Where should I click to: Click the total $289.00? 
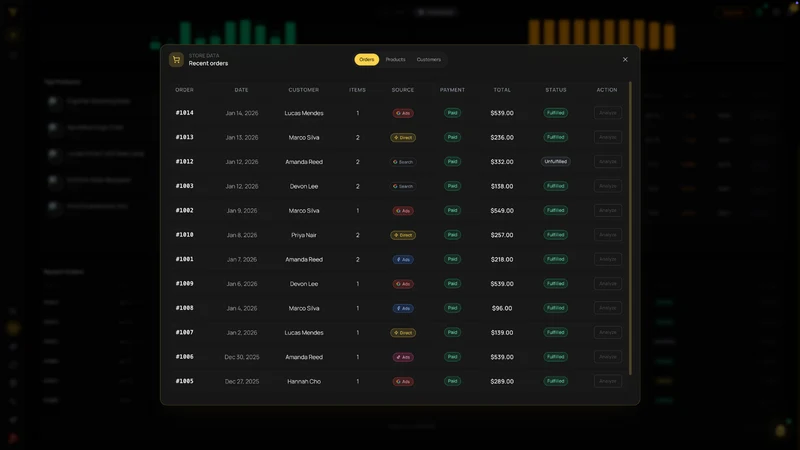[x=502, y=382]
